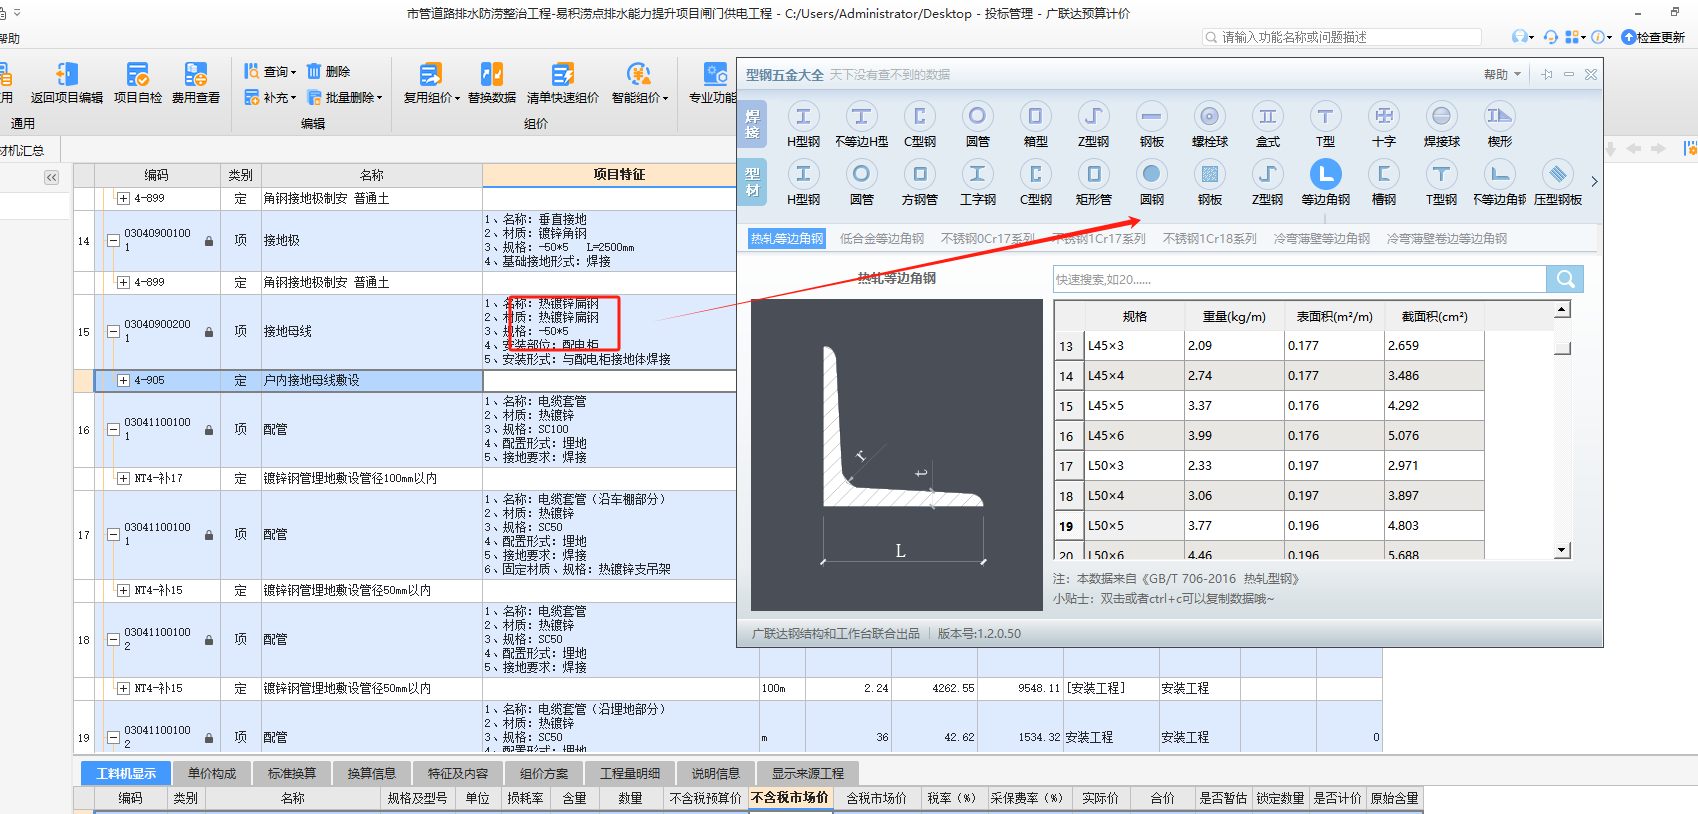Pin the 型钢五金大全 panel

pos(1547,75)
